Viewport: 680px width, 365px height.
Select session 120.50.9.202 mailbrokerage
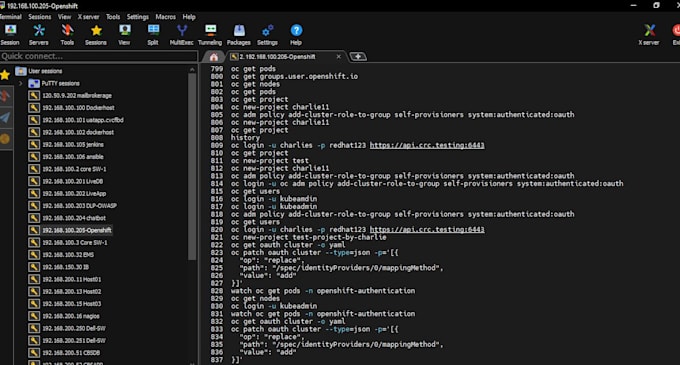tap(77, 95)
